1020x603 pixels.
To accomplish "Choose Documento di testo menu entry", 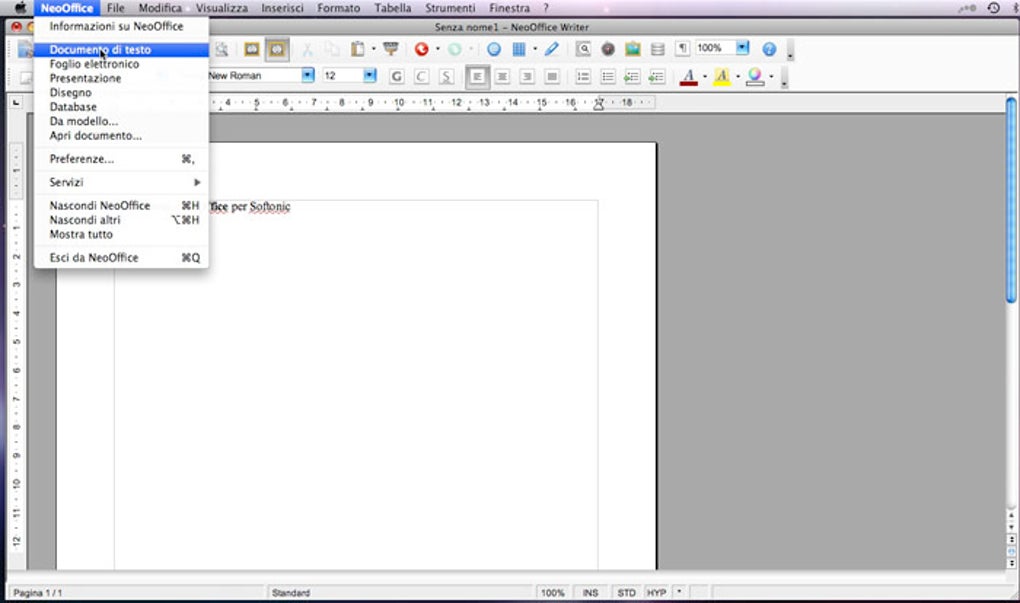I will 122,49.
